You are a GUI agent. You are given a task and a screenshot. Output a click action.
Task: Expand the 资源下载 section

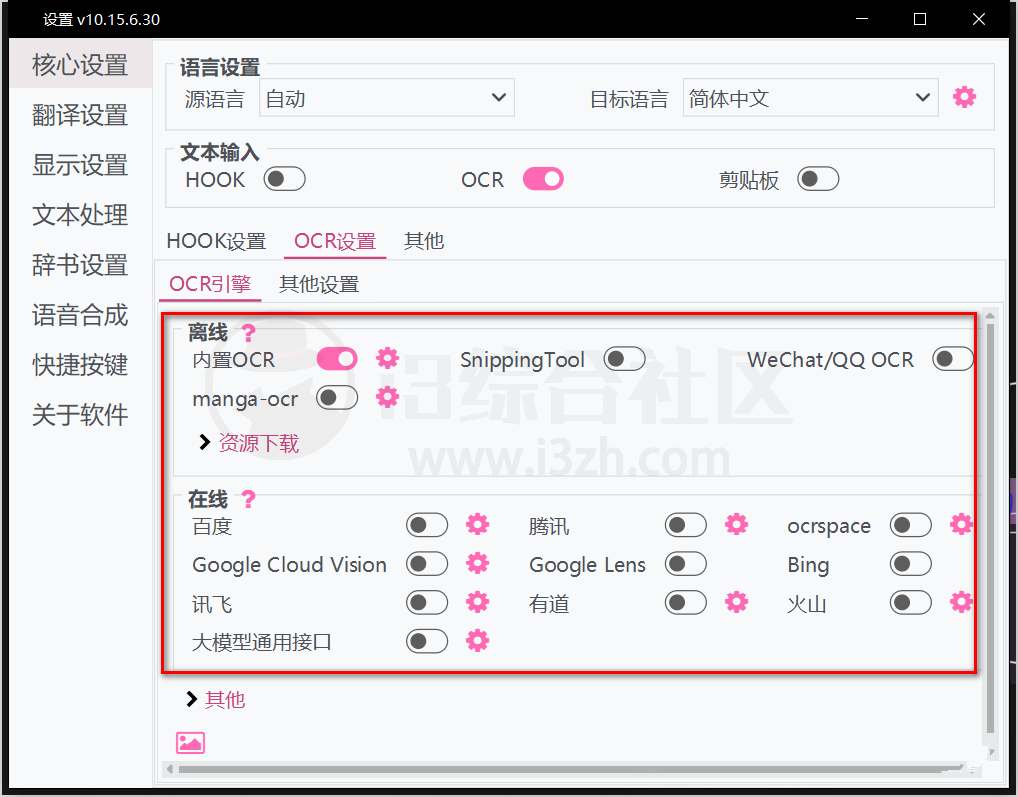click(x=249, y=443)
